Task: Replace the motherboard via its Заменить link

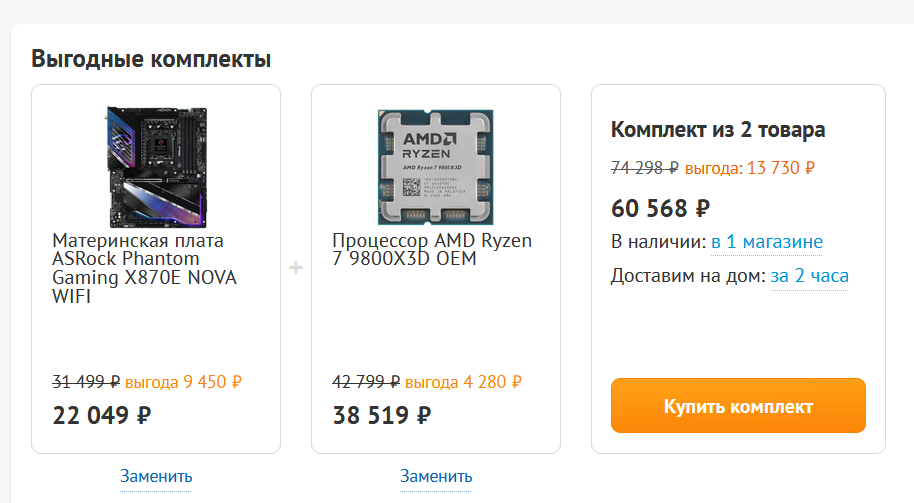Action: click(x=156, y=476)
